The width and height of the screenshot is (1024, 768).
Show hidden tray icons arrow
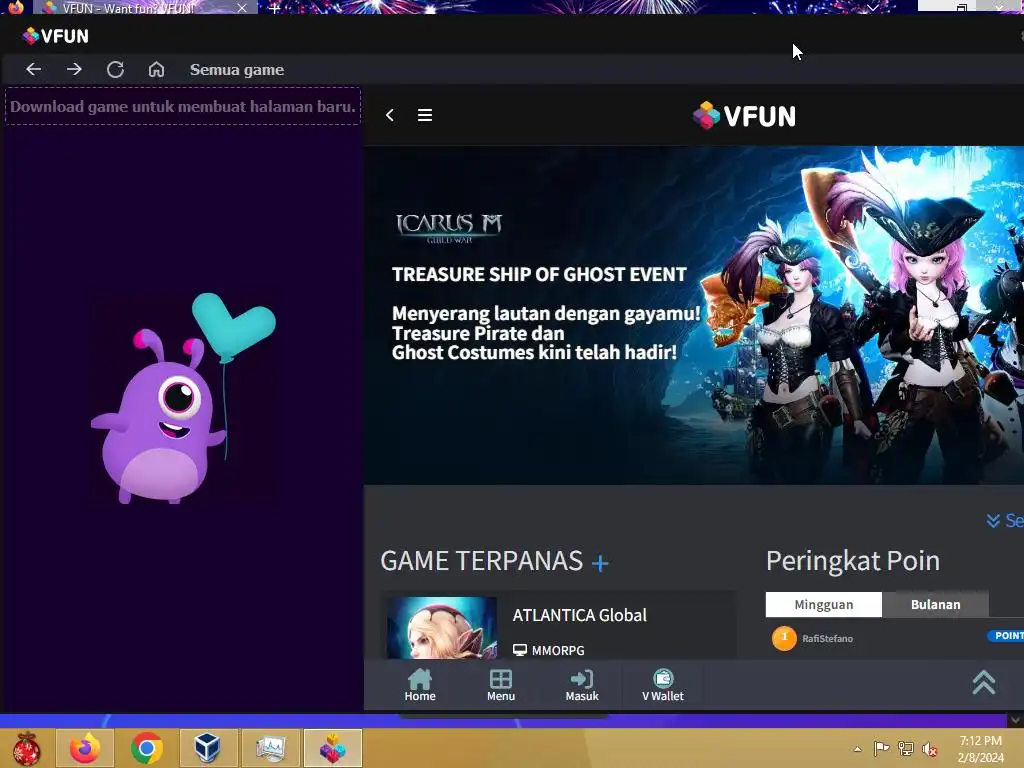pyautogui.click(x=857, y=749)
